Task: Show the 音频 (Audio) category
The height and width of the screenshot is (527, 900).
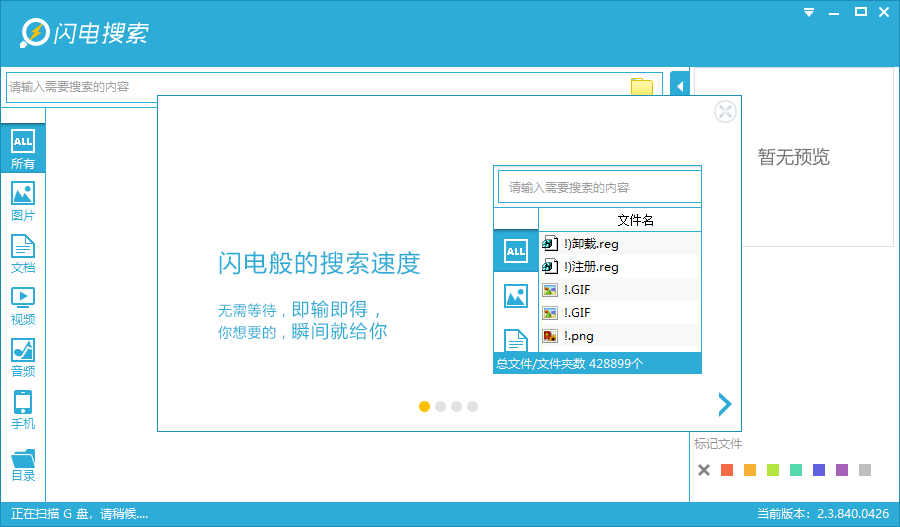Action: (x=23, y=356)
